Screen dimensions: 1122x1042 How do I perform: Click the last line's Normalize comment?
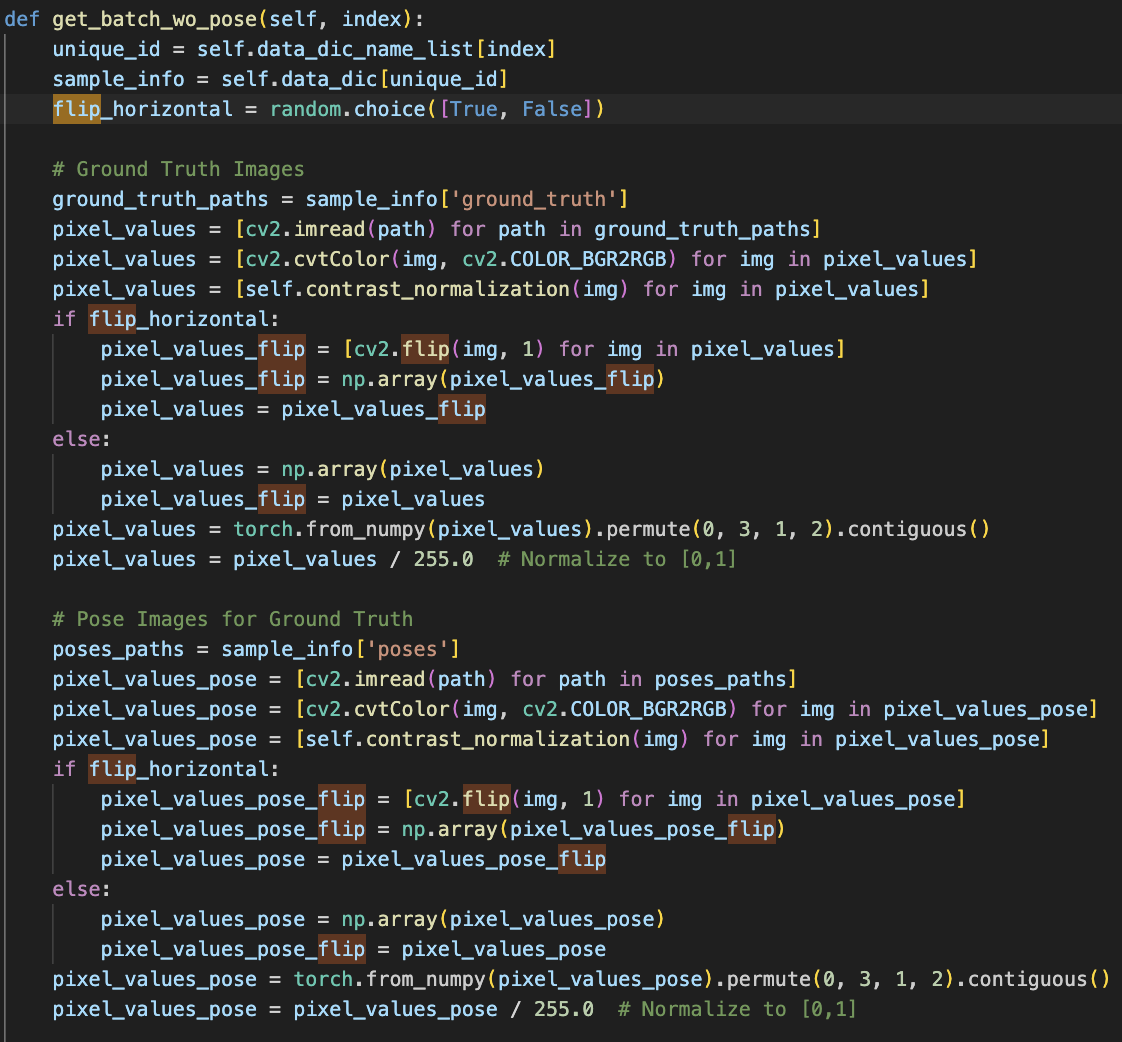tap(737, 1009)
